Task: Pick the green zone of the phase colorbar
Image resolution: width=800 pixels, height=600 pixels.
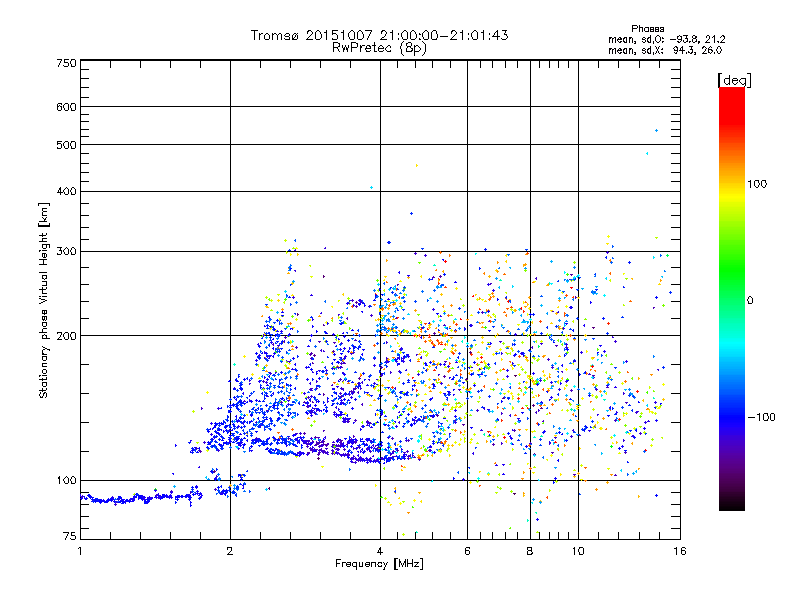Action: 732,270
